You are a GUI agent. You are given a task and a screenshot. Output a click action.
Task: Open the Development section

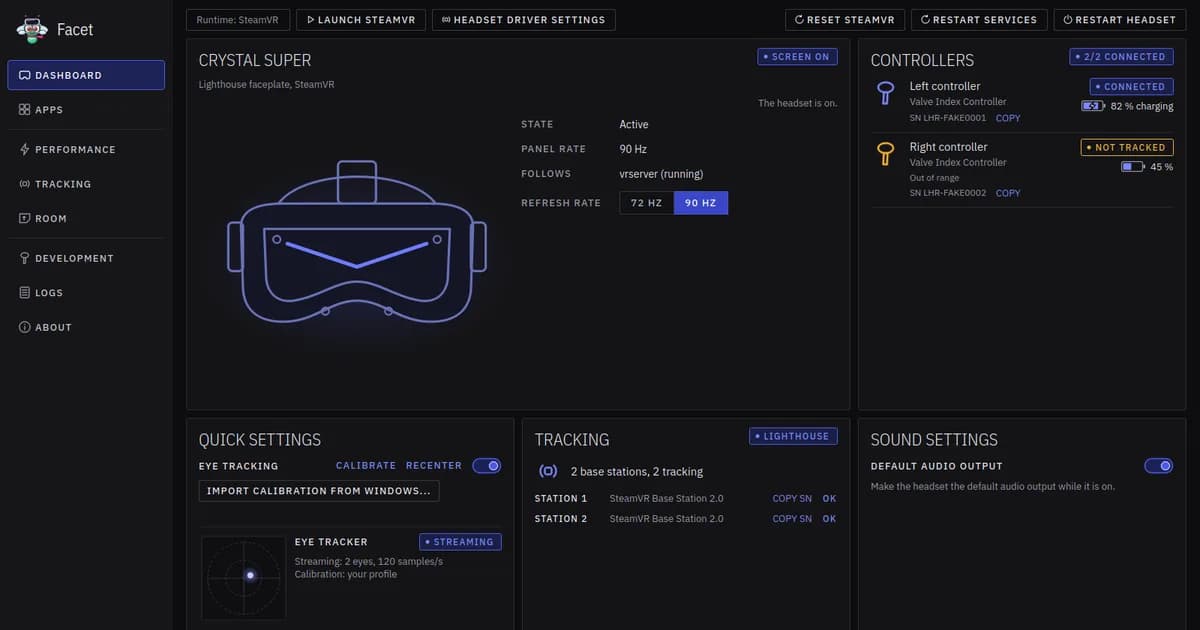86,258
